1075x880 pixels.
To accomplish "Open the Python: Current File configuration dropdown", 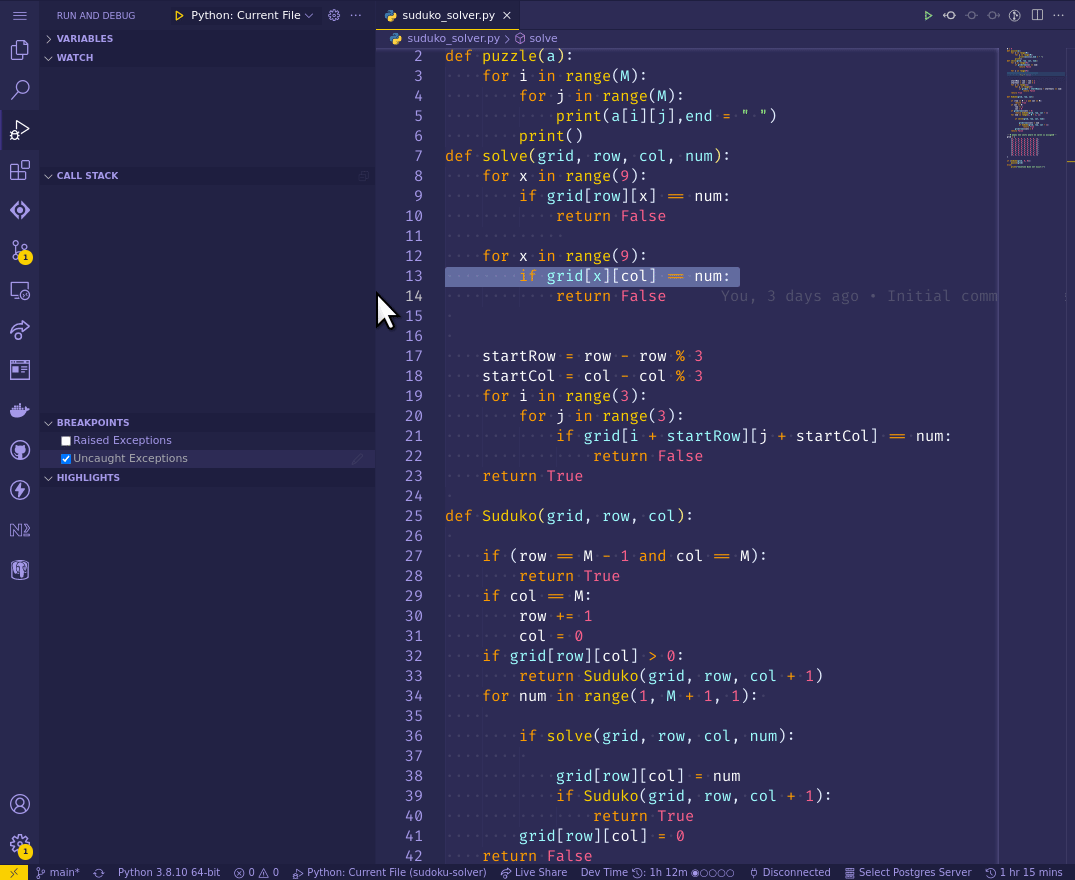I will 246,15.
